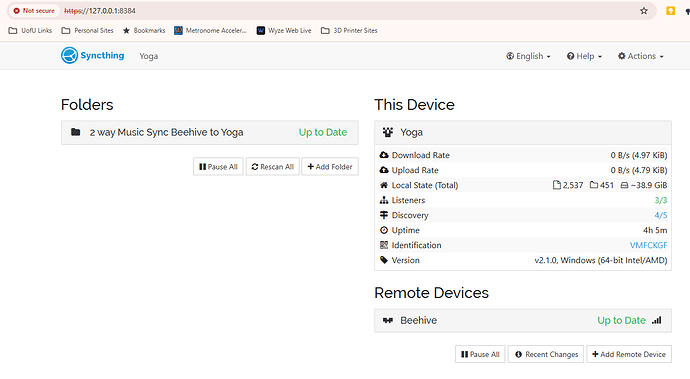
Task: Pause All remote devices button
Action: pyautogui.click(x=480, y=354)
